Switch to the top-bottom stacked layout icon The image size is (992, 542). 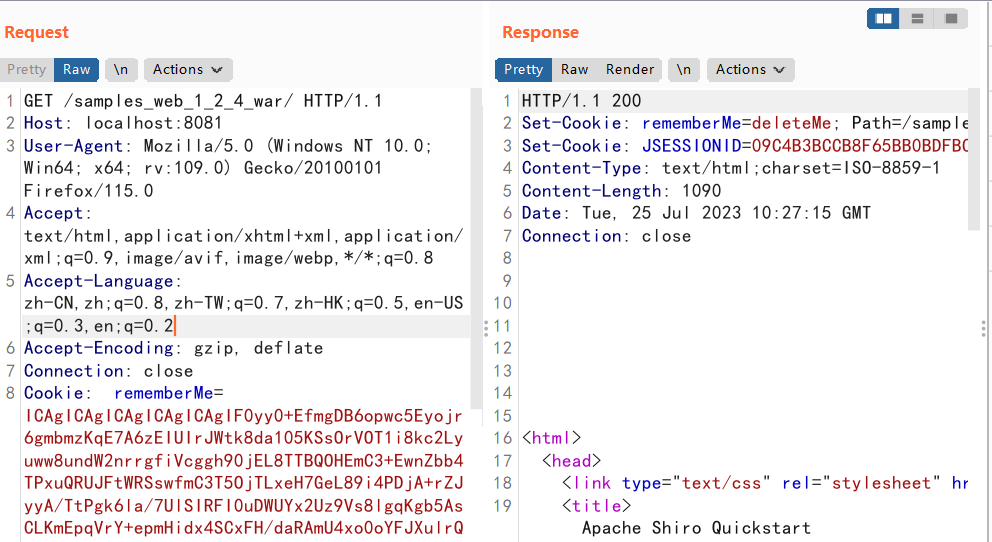[916, 18]
